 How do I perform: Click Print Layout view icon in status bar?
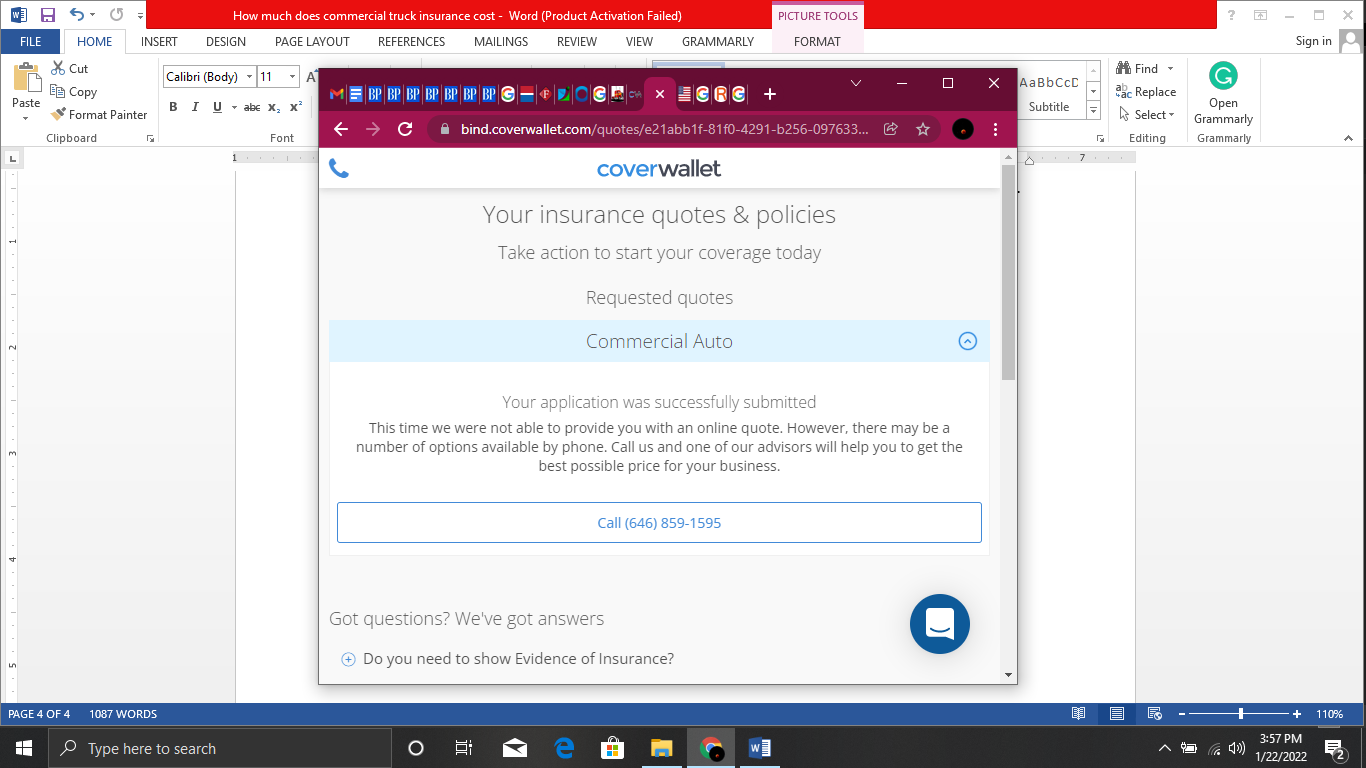pos(1117,714)
